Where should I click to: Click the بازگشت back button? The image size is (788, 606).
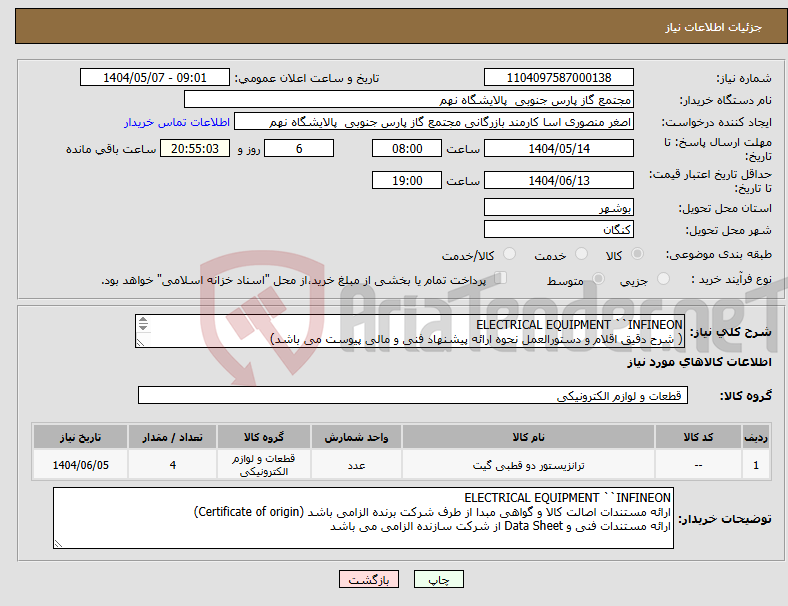369,579
